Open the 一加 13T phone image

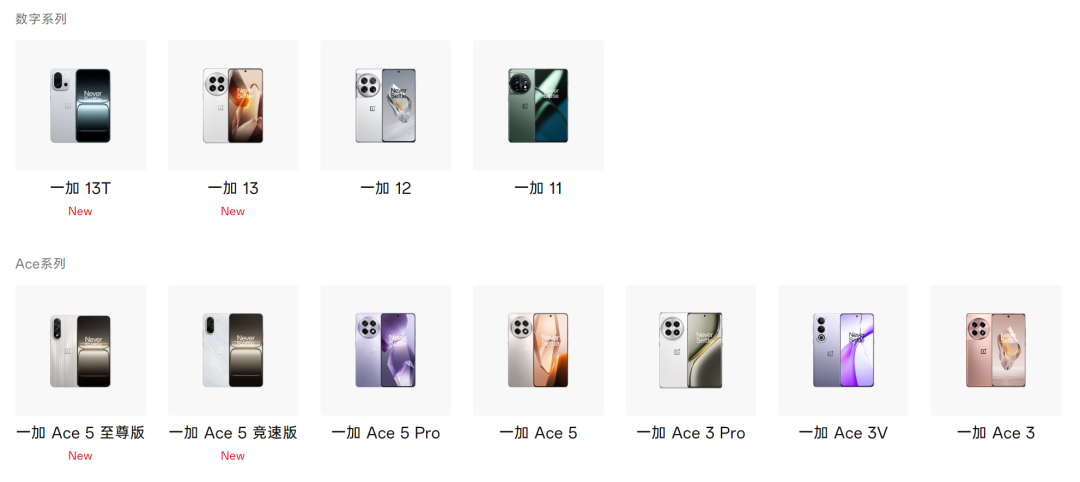coord(81,105)
